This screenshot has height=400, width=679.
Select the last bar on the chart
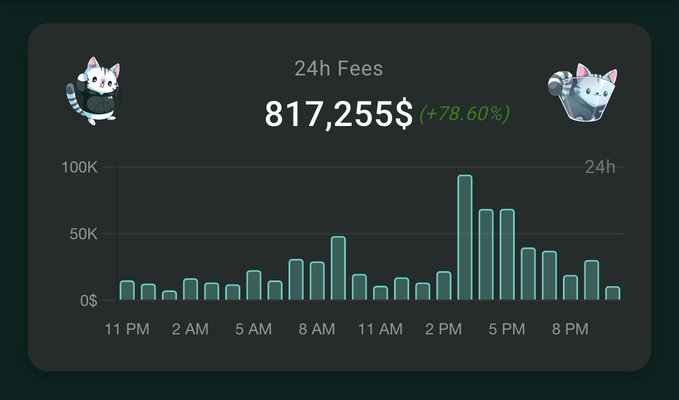pos(613,293)
